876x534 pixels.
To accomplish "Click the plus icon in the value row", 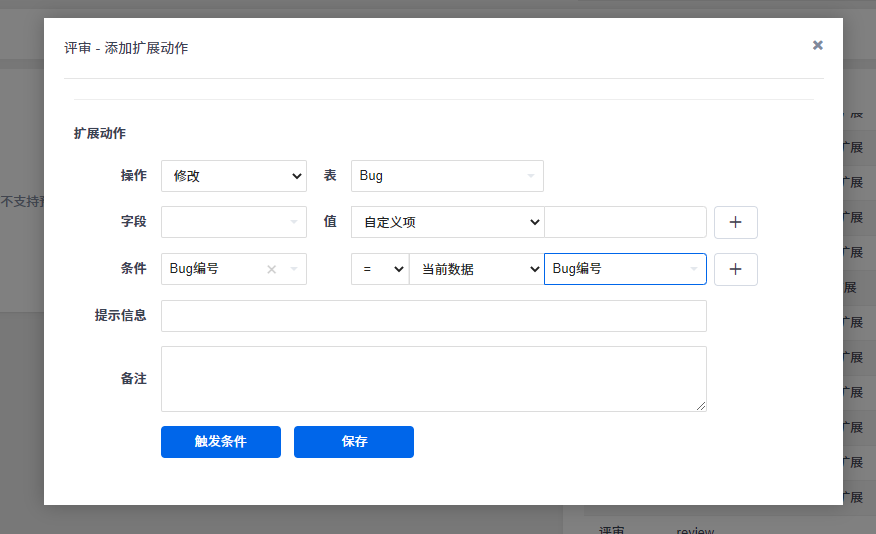I will pos(735,222).
